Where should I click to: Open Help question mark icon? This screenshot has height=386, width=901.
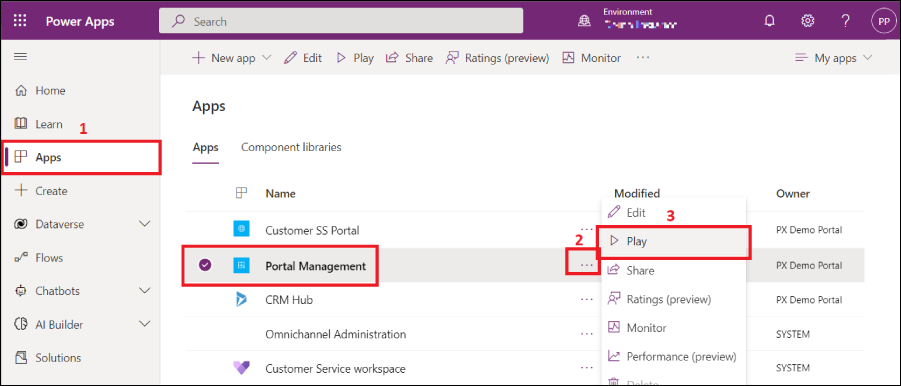[x=845, y=21]
